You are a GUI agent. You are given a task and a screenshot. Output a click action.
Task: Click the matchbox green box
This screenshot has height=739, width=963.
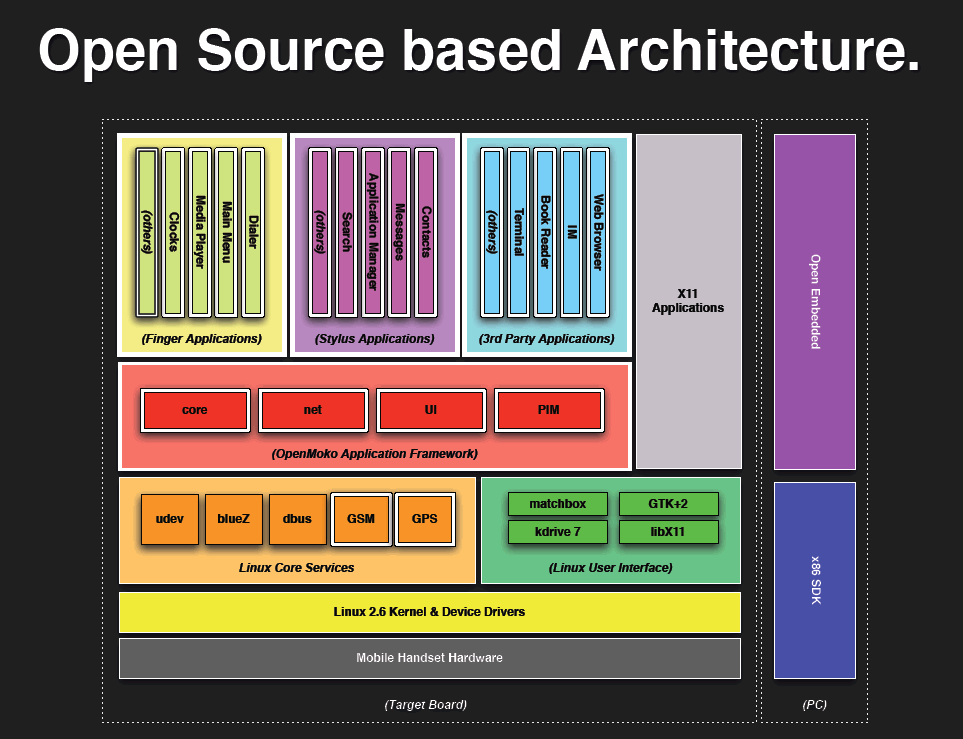coord(558,504)
